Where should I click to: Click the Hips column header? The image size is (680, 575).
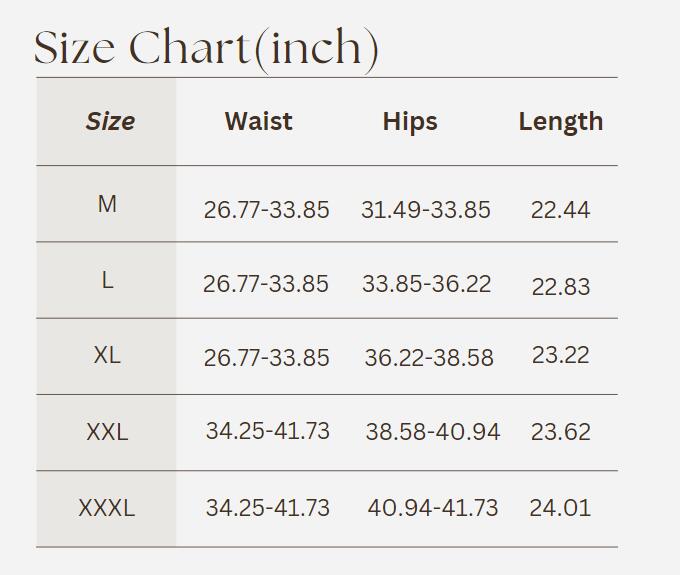click(x=410, y=121)
